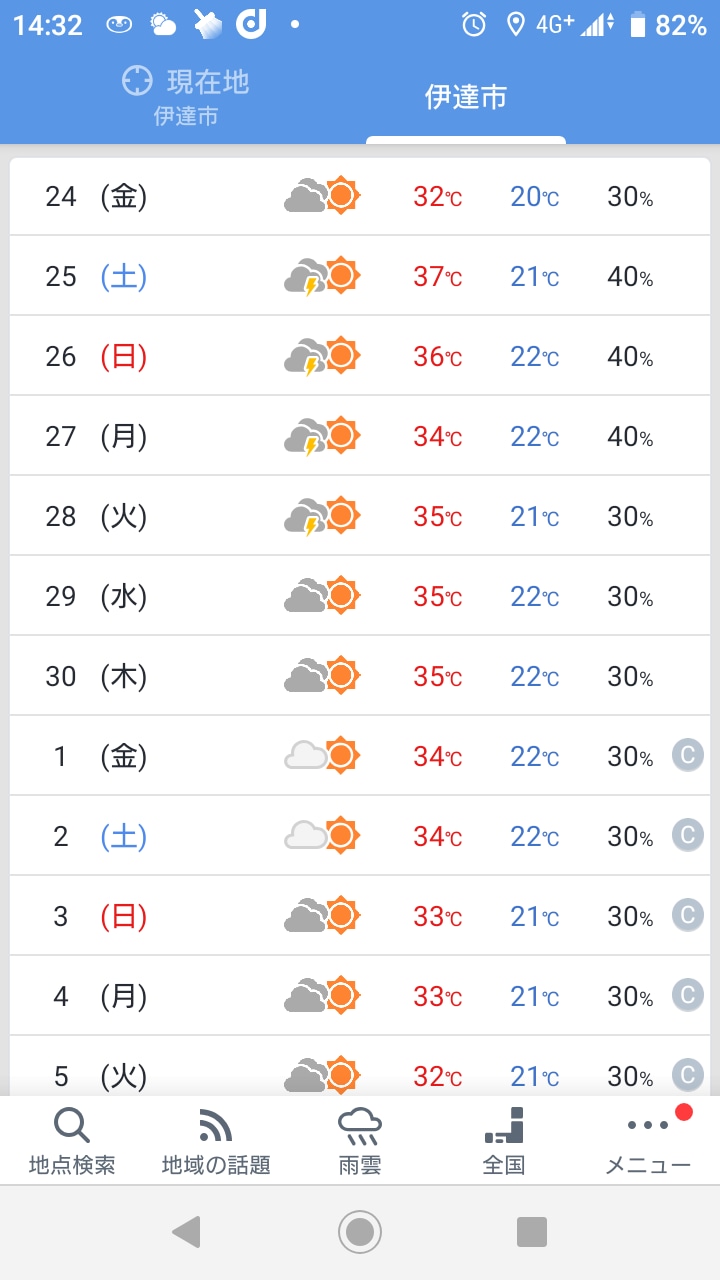Open 雨雲 rain radar
The image size is (720, 1280).
click(x=360, y=1140)
